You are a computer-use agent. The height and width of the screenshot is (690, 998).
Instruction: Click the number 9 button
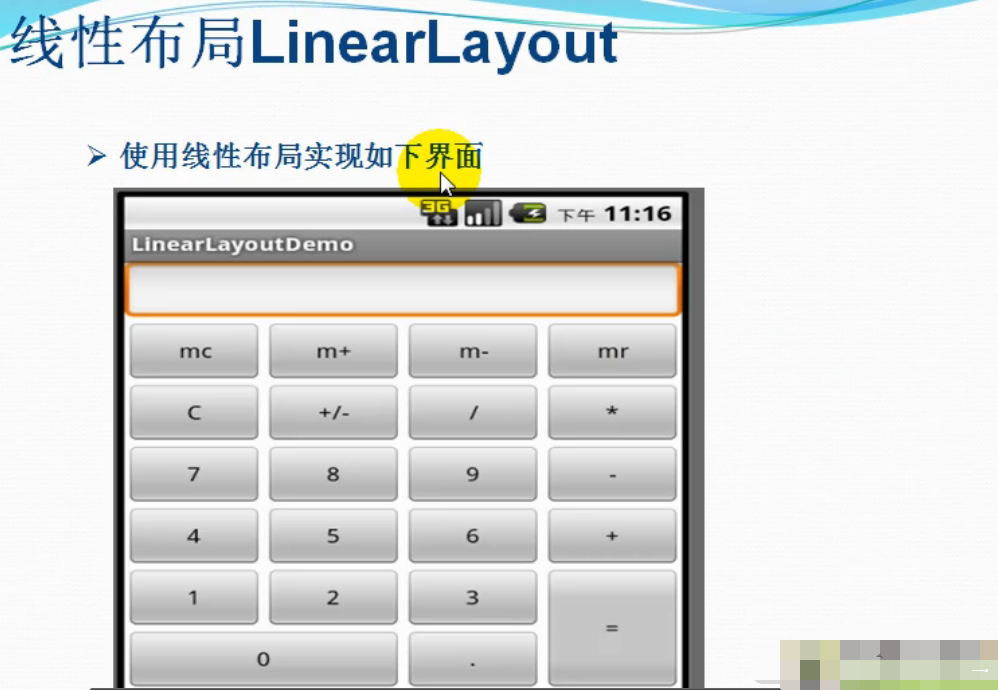click(473, 474)
